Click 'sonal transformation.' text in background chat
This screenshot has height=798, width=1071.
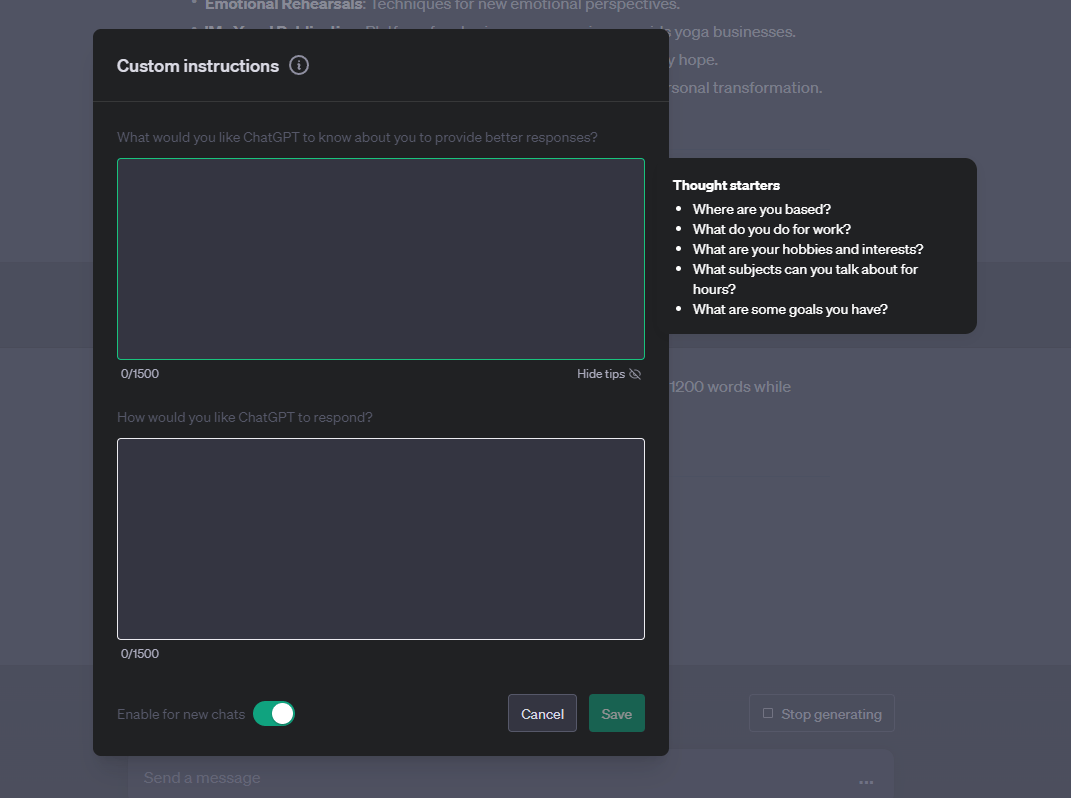[x=746, y=87]
